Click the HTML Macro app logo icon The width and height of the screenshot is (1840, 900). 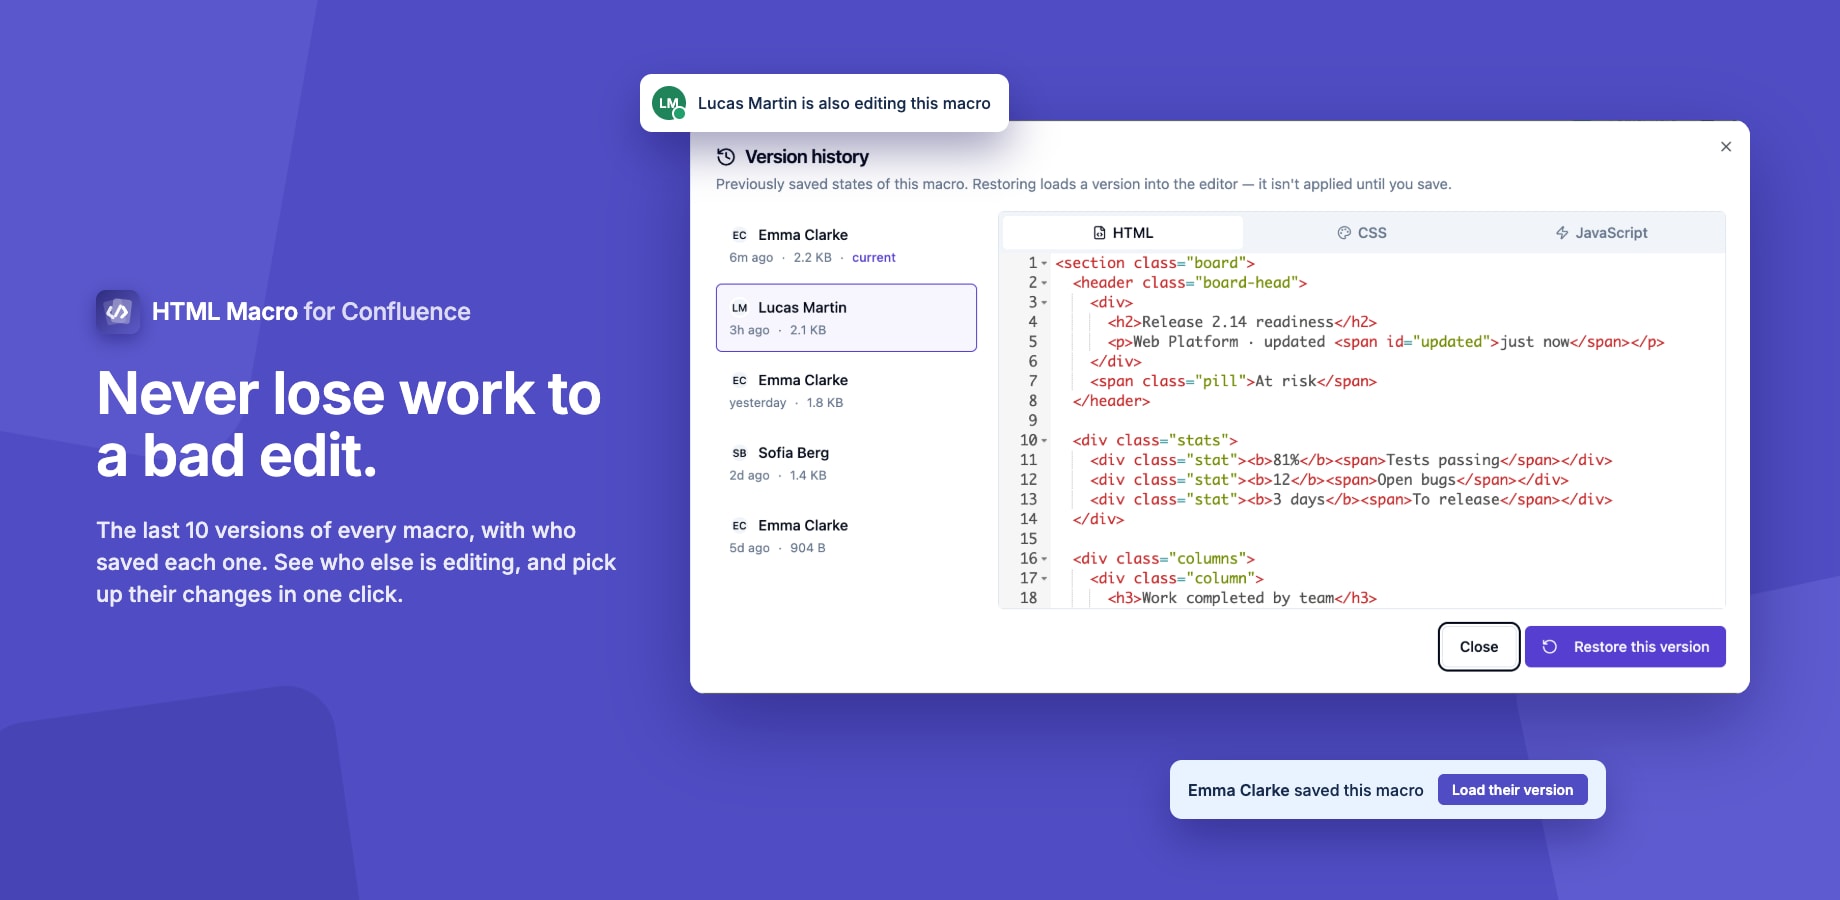point(118,312)
